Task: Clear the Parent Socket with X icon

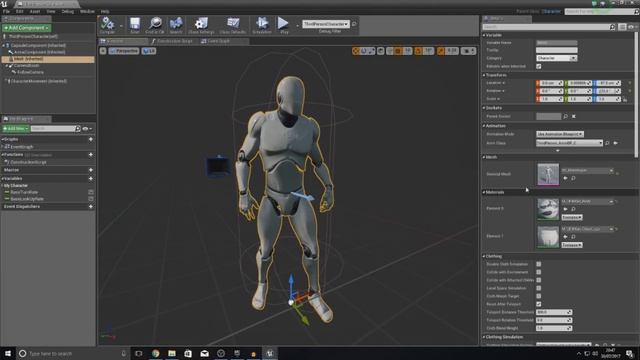Action: click(574, 116)
